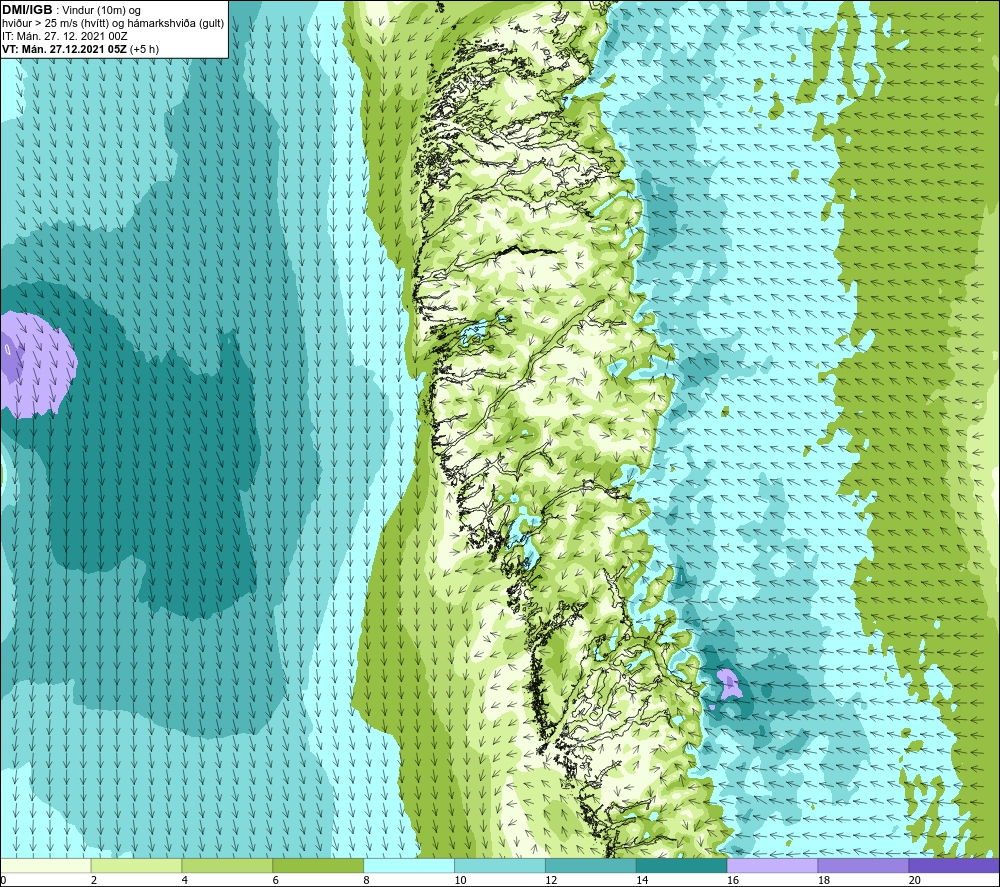Viewport: 1000px width, 887px height.
Task: Click the 2–4 m/s light green legend swatch
Action: (x=136, y=865)
